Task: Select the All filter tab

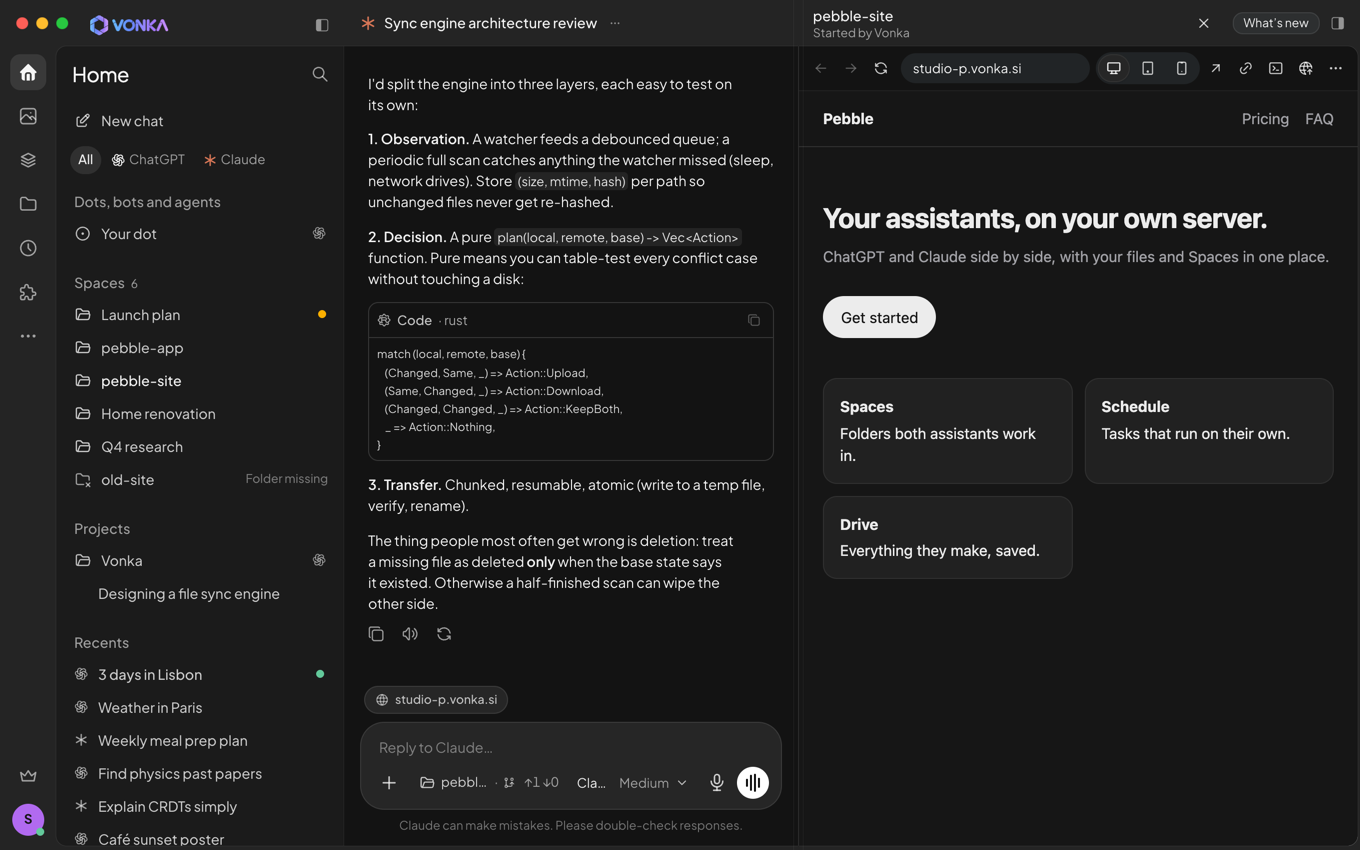Action: tap(86, 160)
